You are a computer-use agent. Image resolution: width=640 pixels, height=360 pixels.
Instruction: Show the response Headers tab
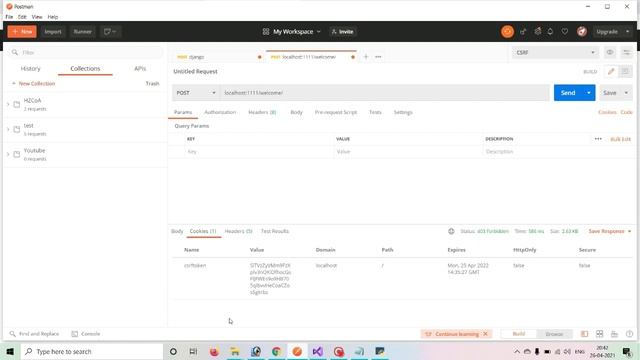(x=238, y=231)
